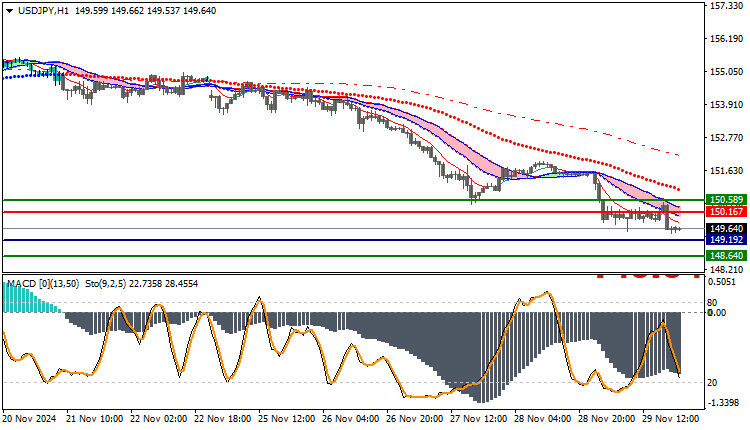Select the -1.3398 MACD scale value
Image resolution: width=750 pixels, height=430 pixels.
[722, 403]
